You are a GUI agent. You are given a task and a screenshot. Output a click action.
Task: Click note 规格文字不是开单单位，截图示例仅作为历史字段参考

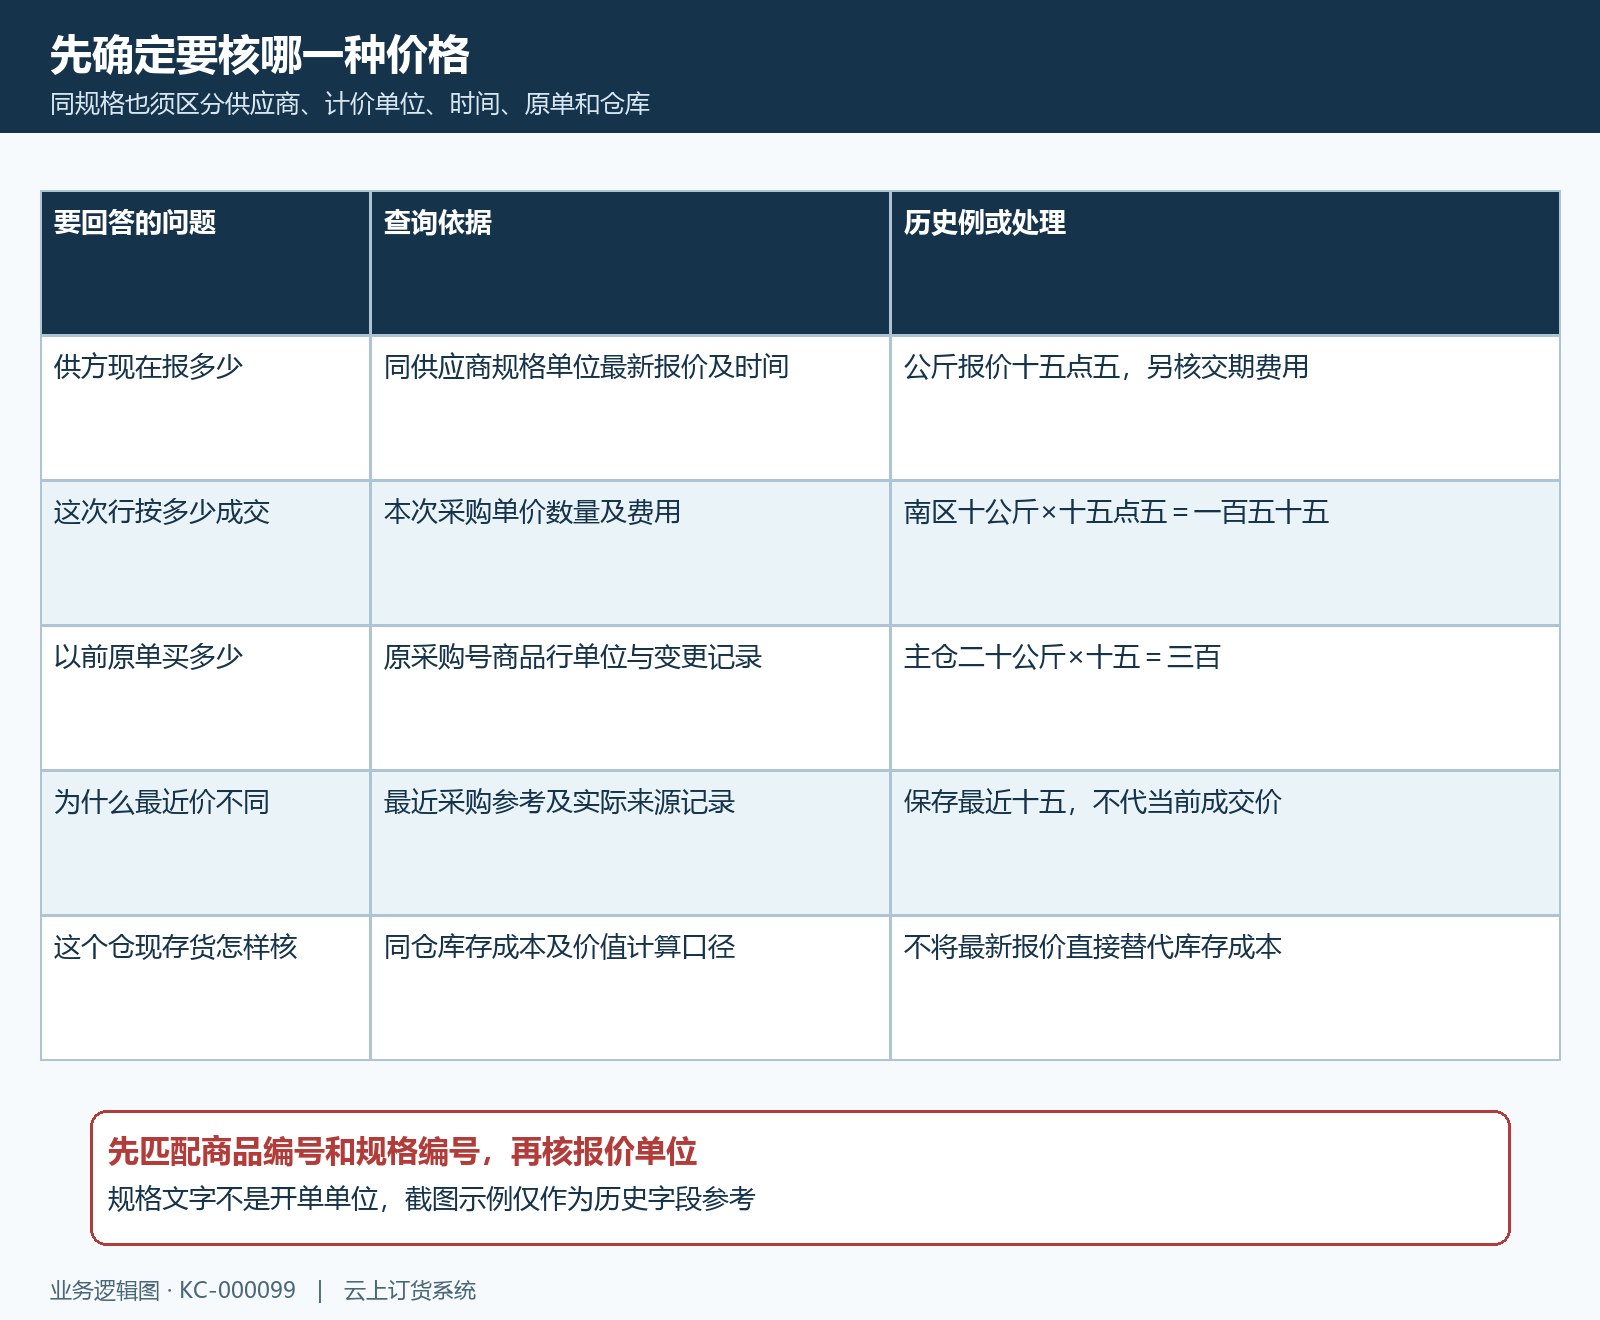point(431,1199)
